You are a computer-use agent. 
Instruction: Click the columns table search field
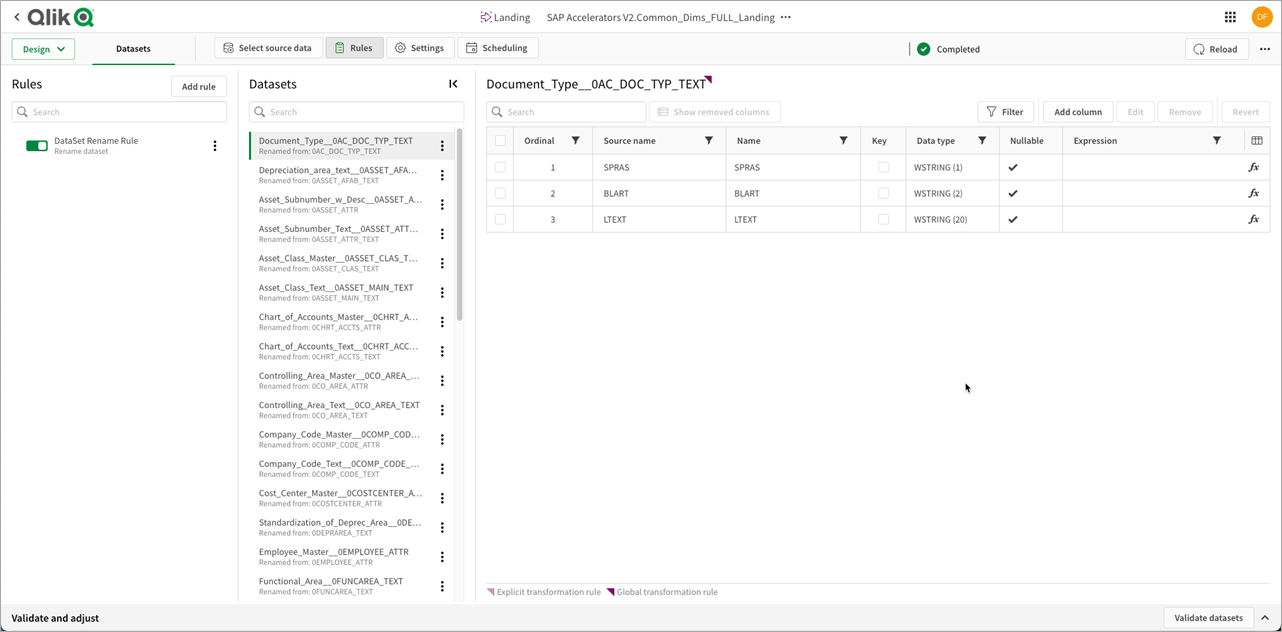[566, 112]
